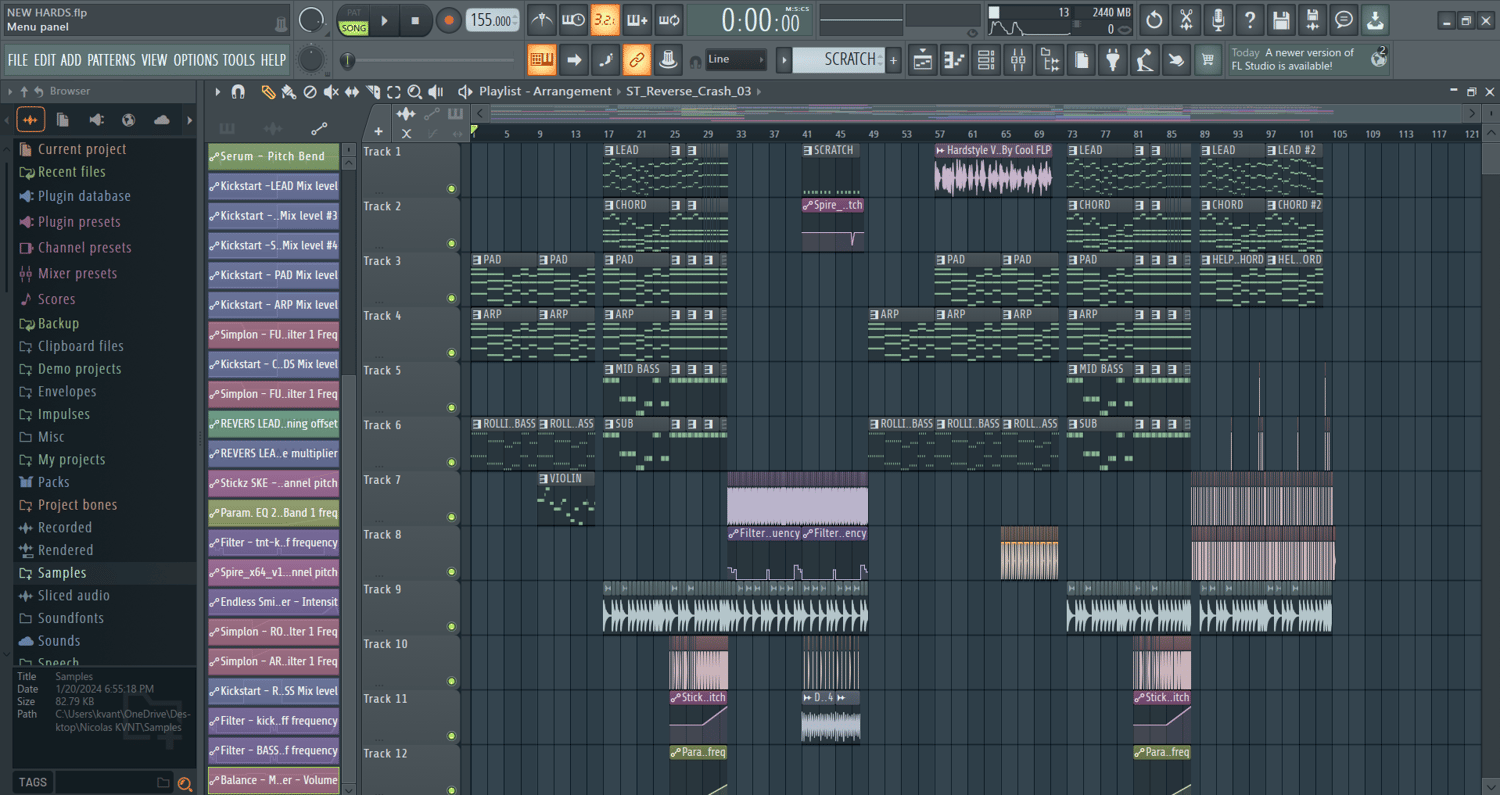Image resolution: width=1500 pixels, height=795 pixels.
Task: Switch the PAT/SONG mode button
Action: [353, 20]
